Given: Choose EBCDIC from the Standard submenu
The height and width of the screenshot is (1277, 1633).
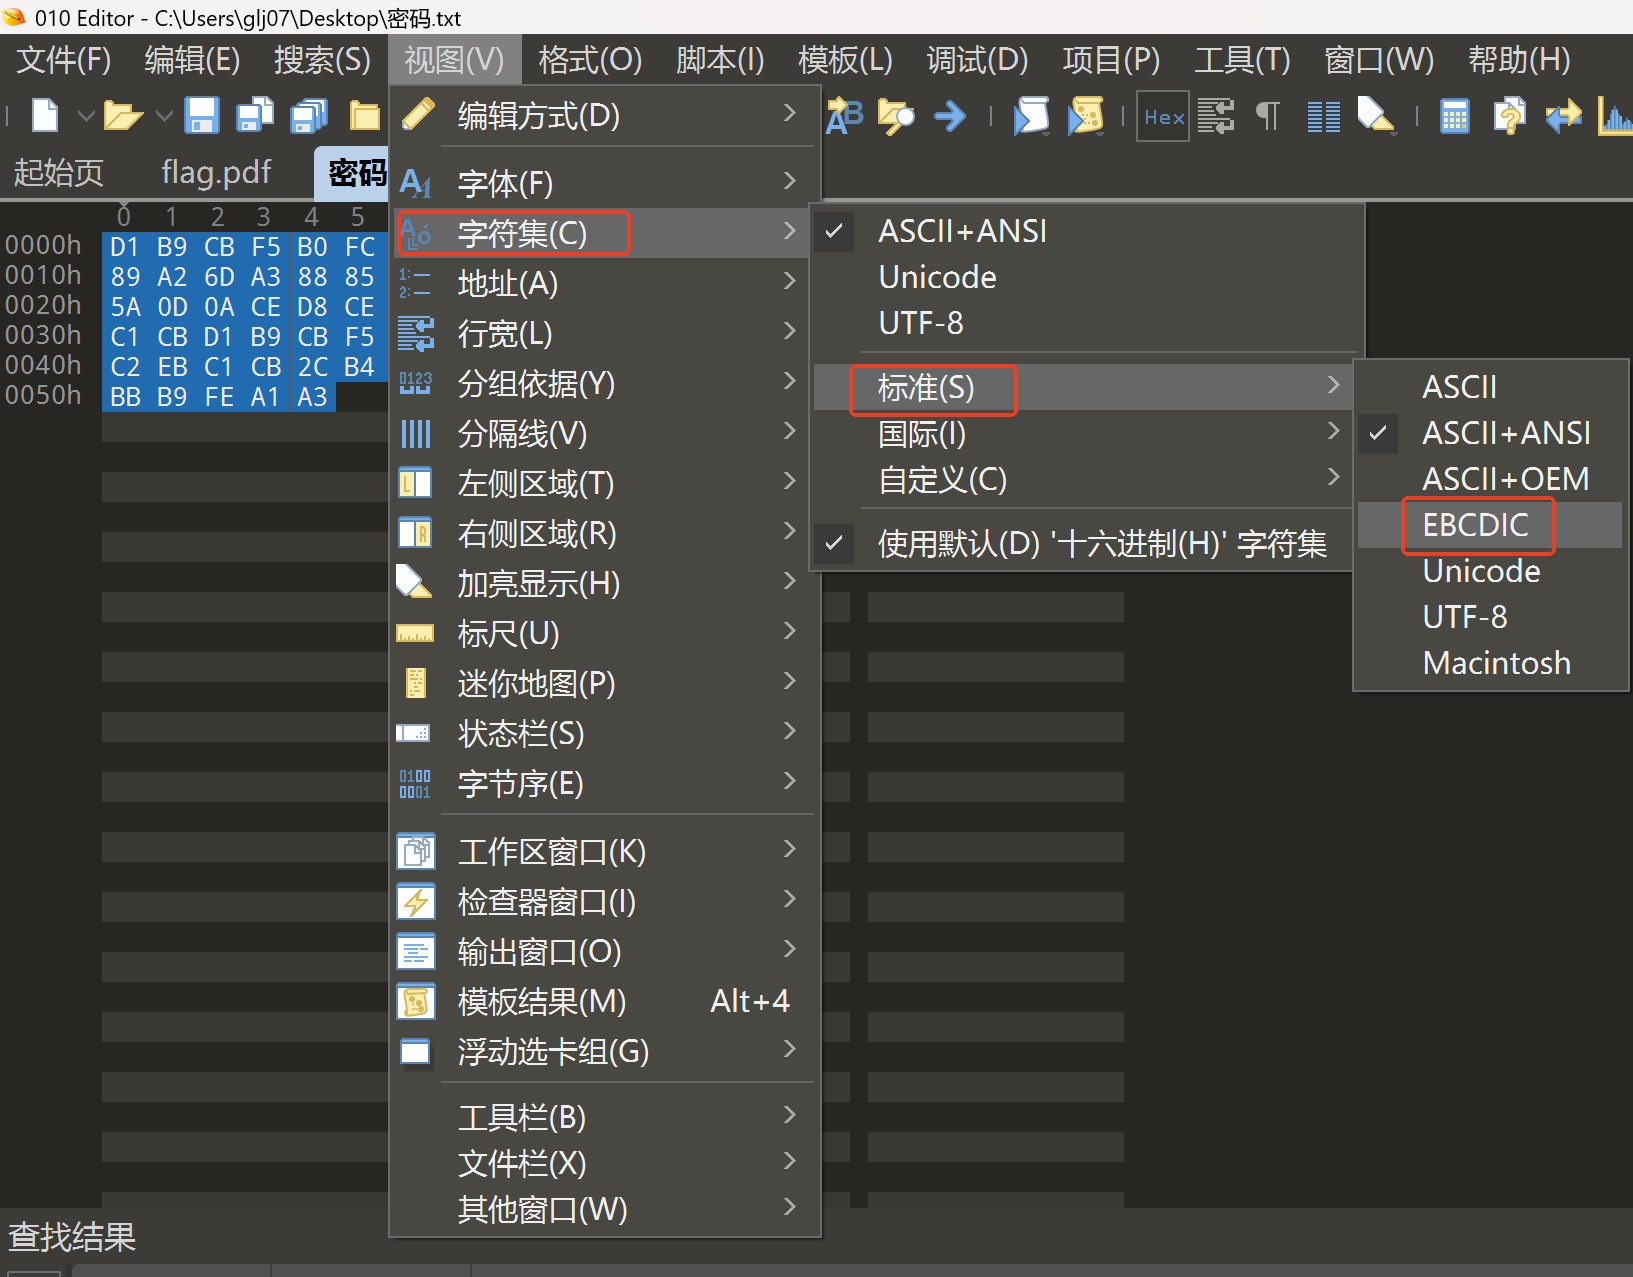Looking at the screenshot, I should pos(1475,525).
